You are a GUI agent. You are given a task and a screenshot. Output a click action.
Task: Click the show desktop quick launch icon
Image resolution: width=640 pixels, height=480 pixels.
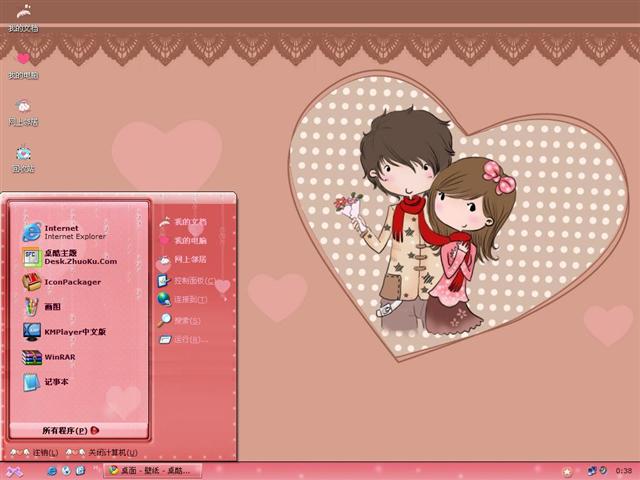80,471
